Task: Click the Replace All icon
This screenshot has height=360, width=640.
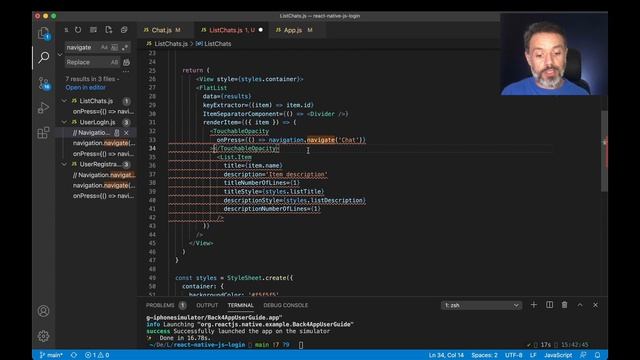Action: 127,62
